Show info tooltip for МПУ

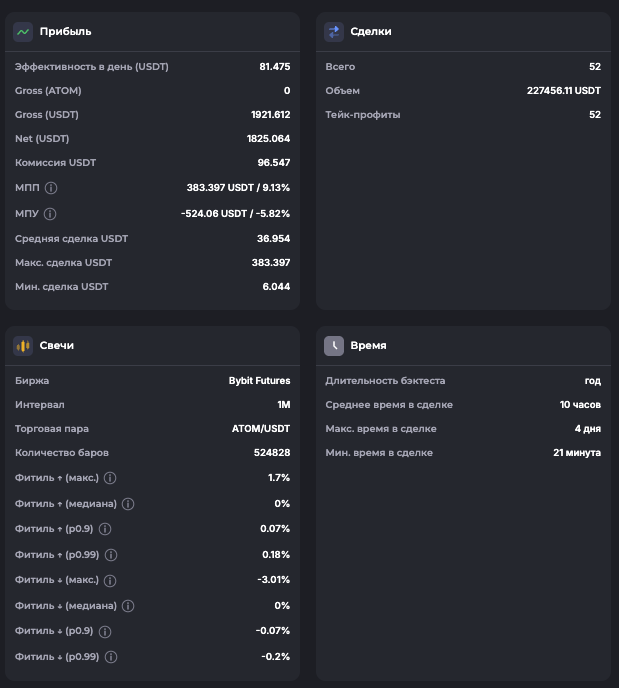coord(51,213)
